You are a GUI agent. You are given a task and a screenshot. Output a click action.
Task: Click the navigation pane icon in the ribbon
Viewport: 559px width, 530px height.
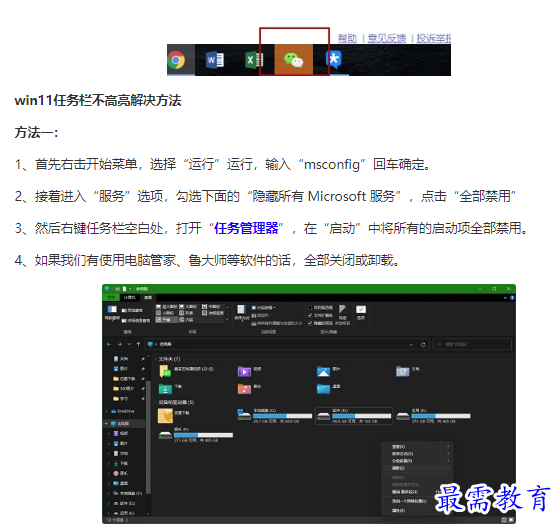[112, 309]
